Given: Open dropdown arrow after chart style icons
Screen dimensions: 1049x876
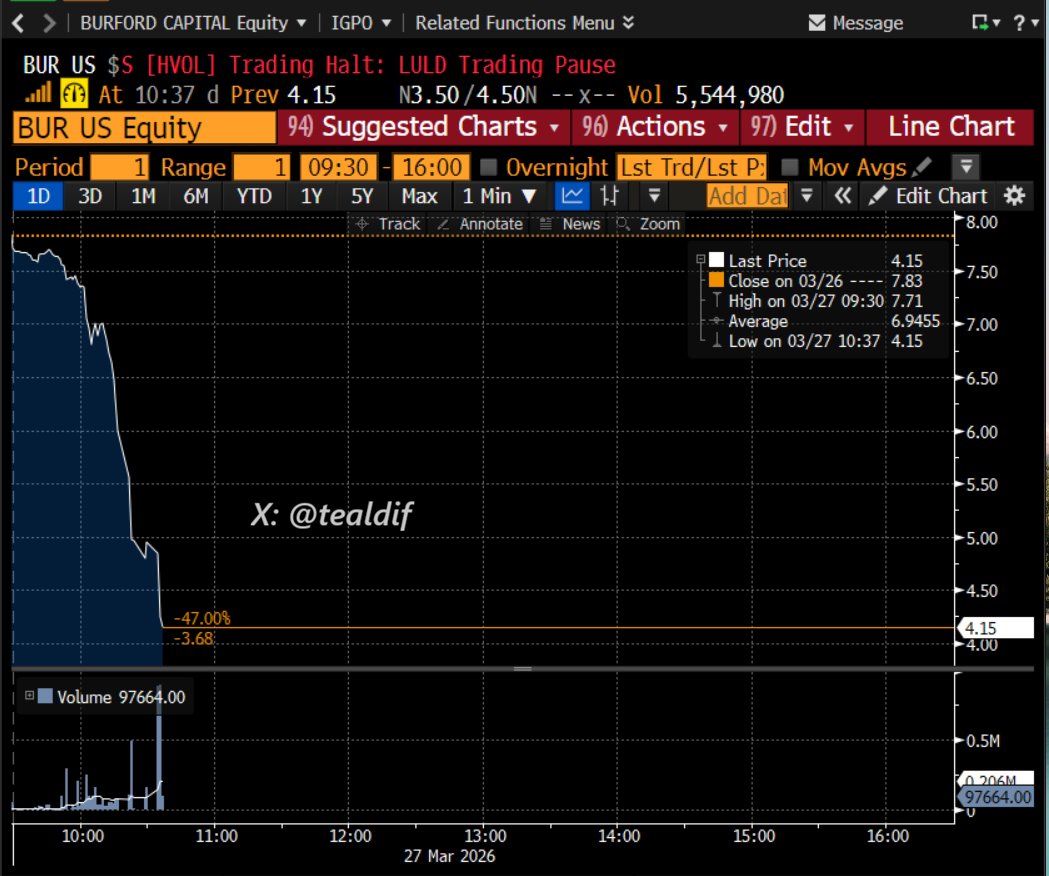Looking at the screenshot, I should click(654, 196).
